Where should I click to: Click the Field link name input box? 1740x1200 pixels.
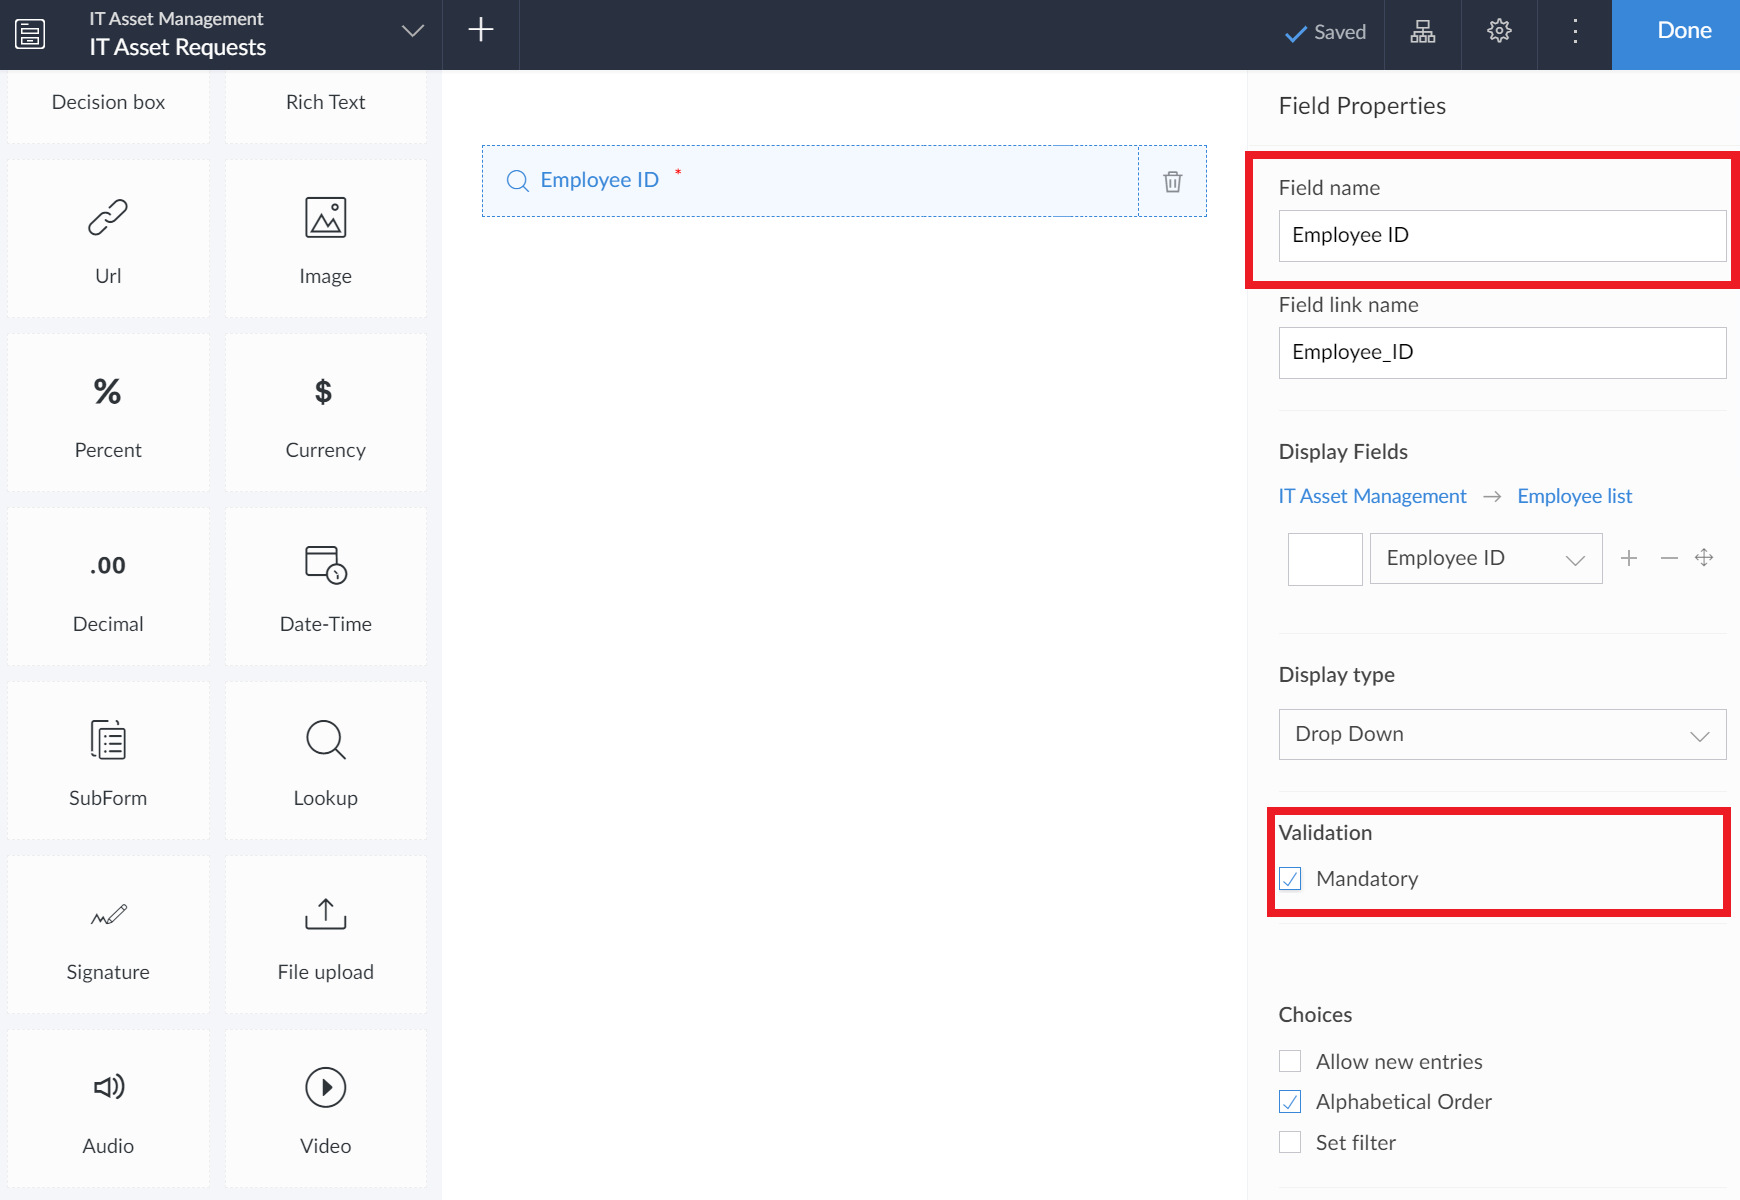1502,353
